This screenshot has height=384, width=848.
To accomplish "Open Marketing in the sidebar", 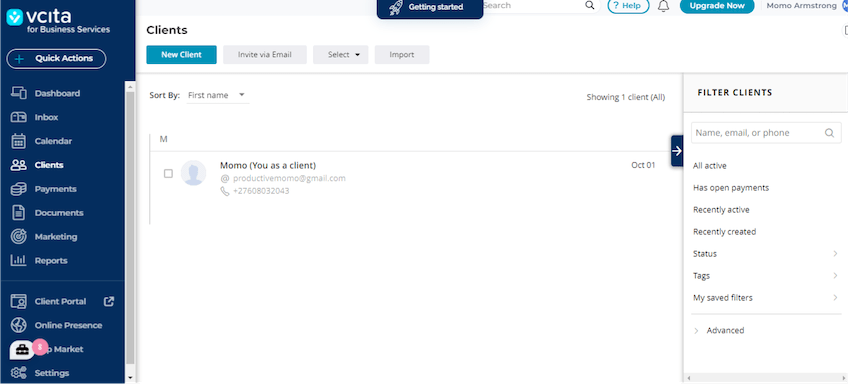I will [x=56, y=237].
